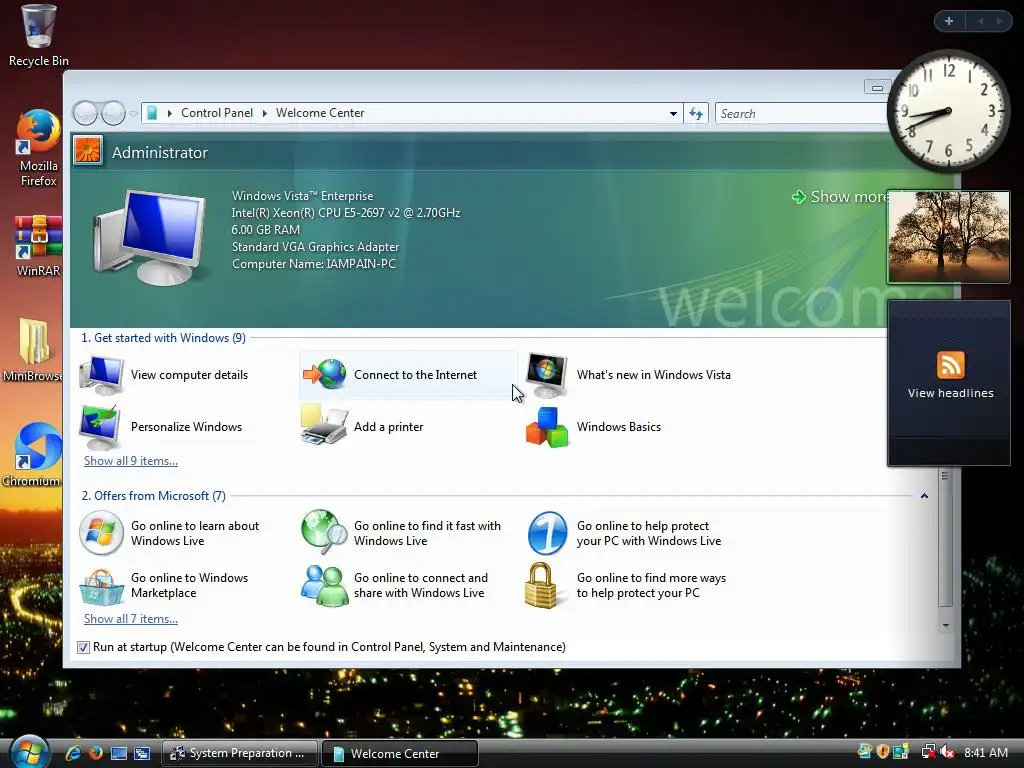Viewport: 1024px width, 768px height.
Task: Open recent pages dropdown next to navigation buttons
Action: (x=134, y=114)
